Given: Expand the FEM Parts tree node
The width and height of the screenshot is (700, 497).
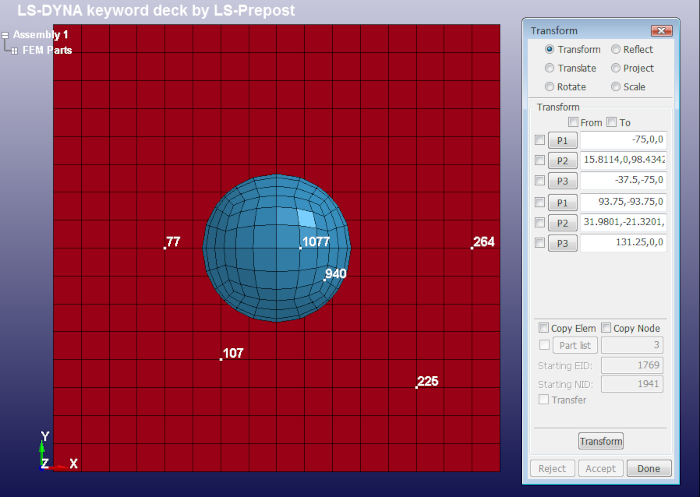Looking at the screenshot, I should tap(14, 50).
